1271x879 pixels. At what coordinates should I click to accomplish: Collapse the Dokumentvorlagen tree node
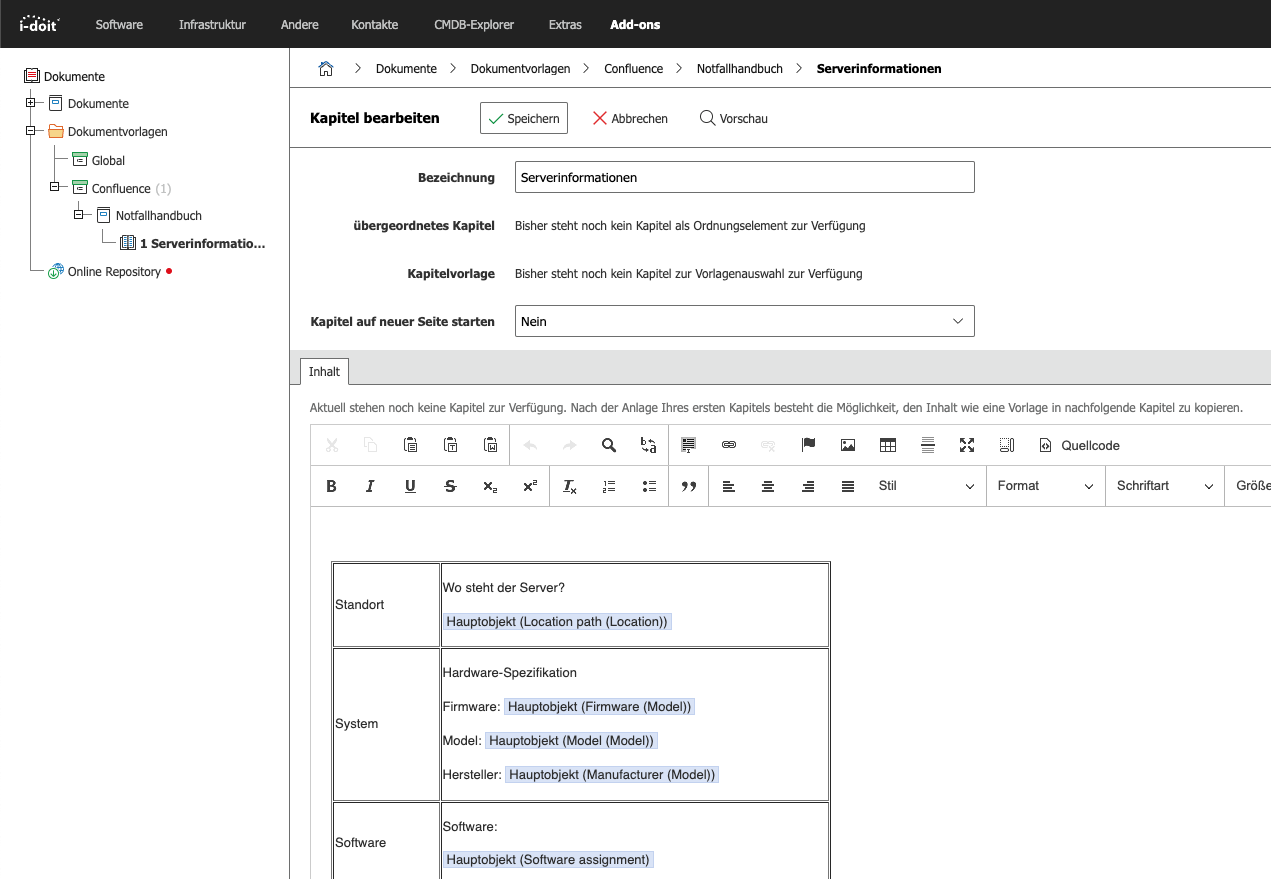point(31,131)
